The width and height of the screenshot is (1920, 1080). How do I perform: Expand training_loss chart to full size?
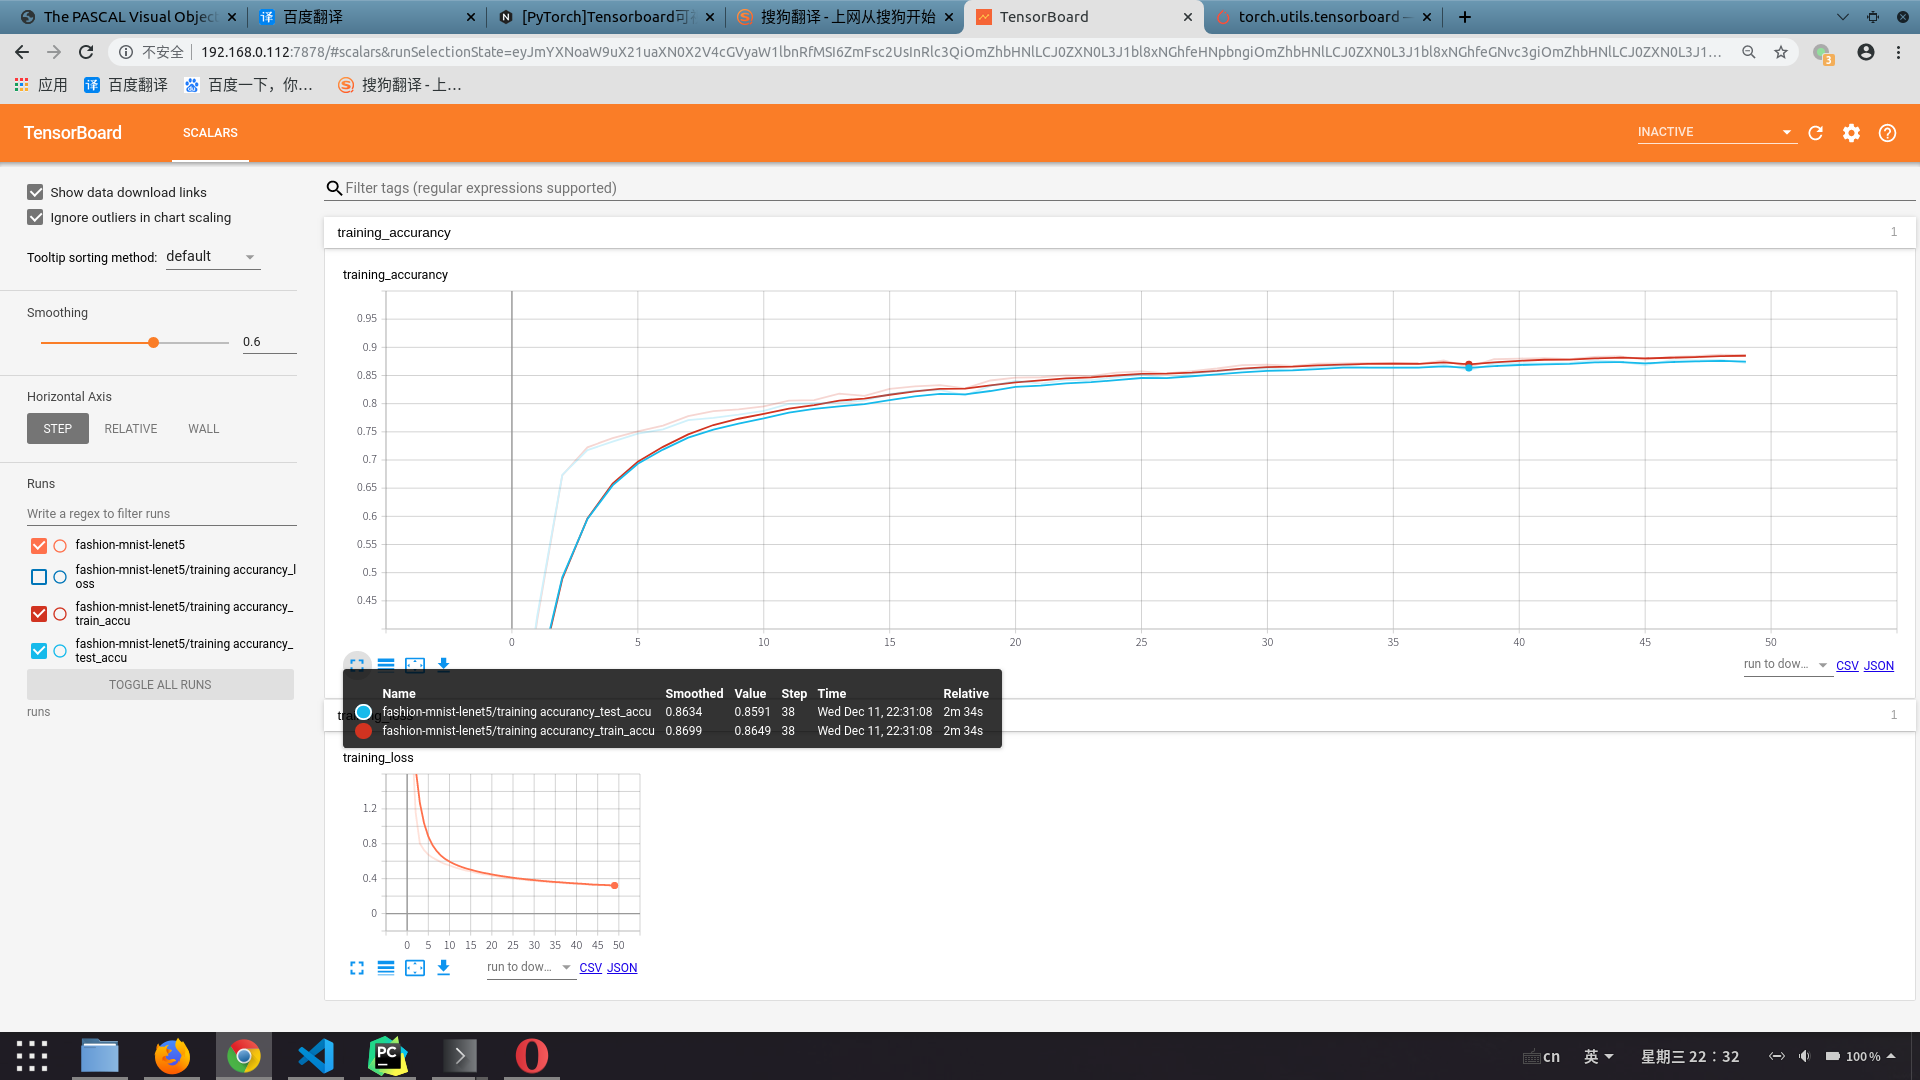357,968
